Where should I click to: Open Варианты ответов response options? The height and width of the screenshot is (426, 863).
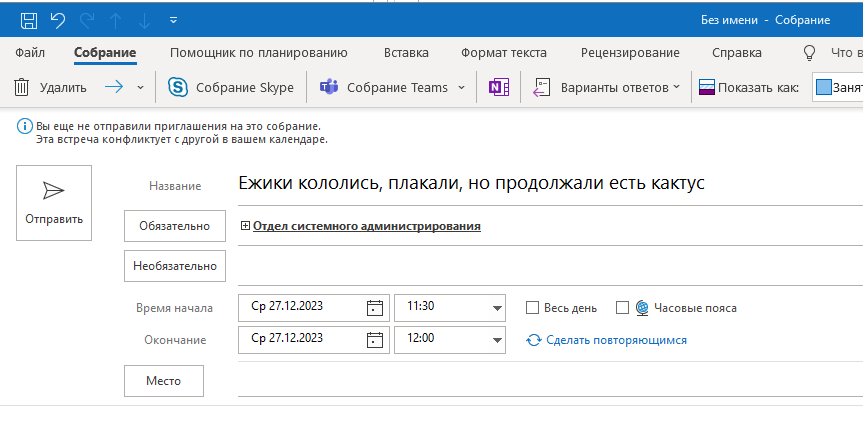pyautogui.click(x=607, y=88)
